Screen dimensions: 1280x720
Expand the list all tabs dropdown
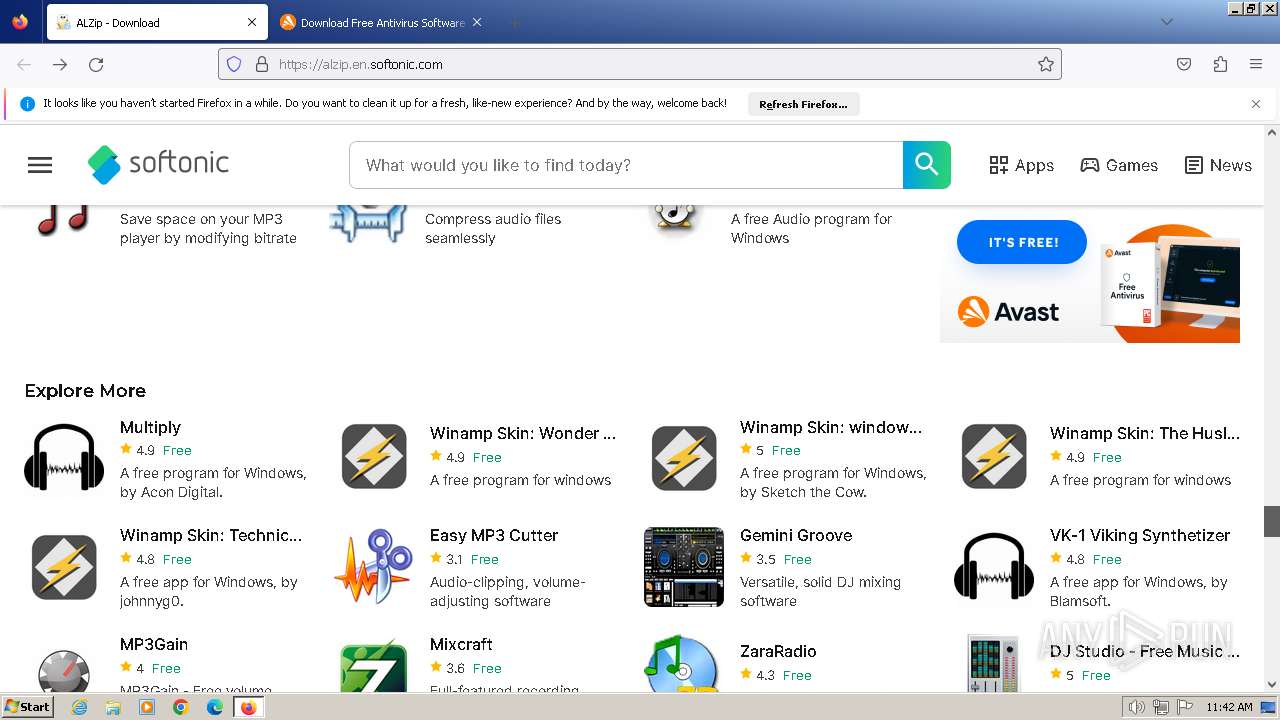(x=1166, y=22)
